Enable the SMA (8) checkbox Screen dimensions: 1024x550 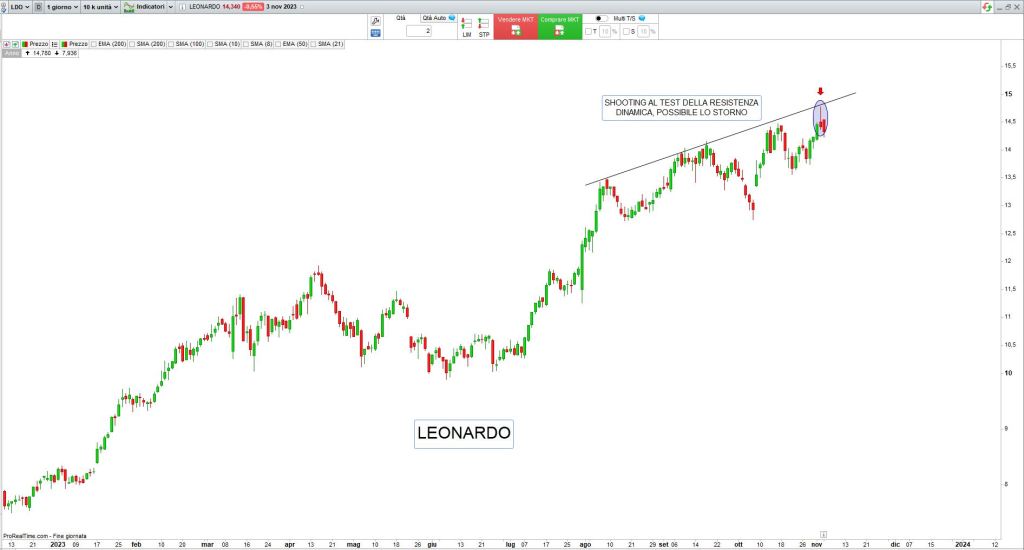246,44
